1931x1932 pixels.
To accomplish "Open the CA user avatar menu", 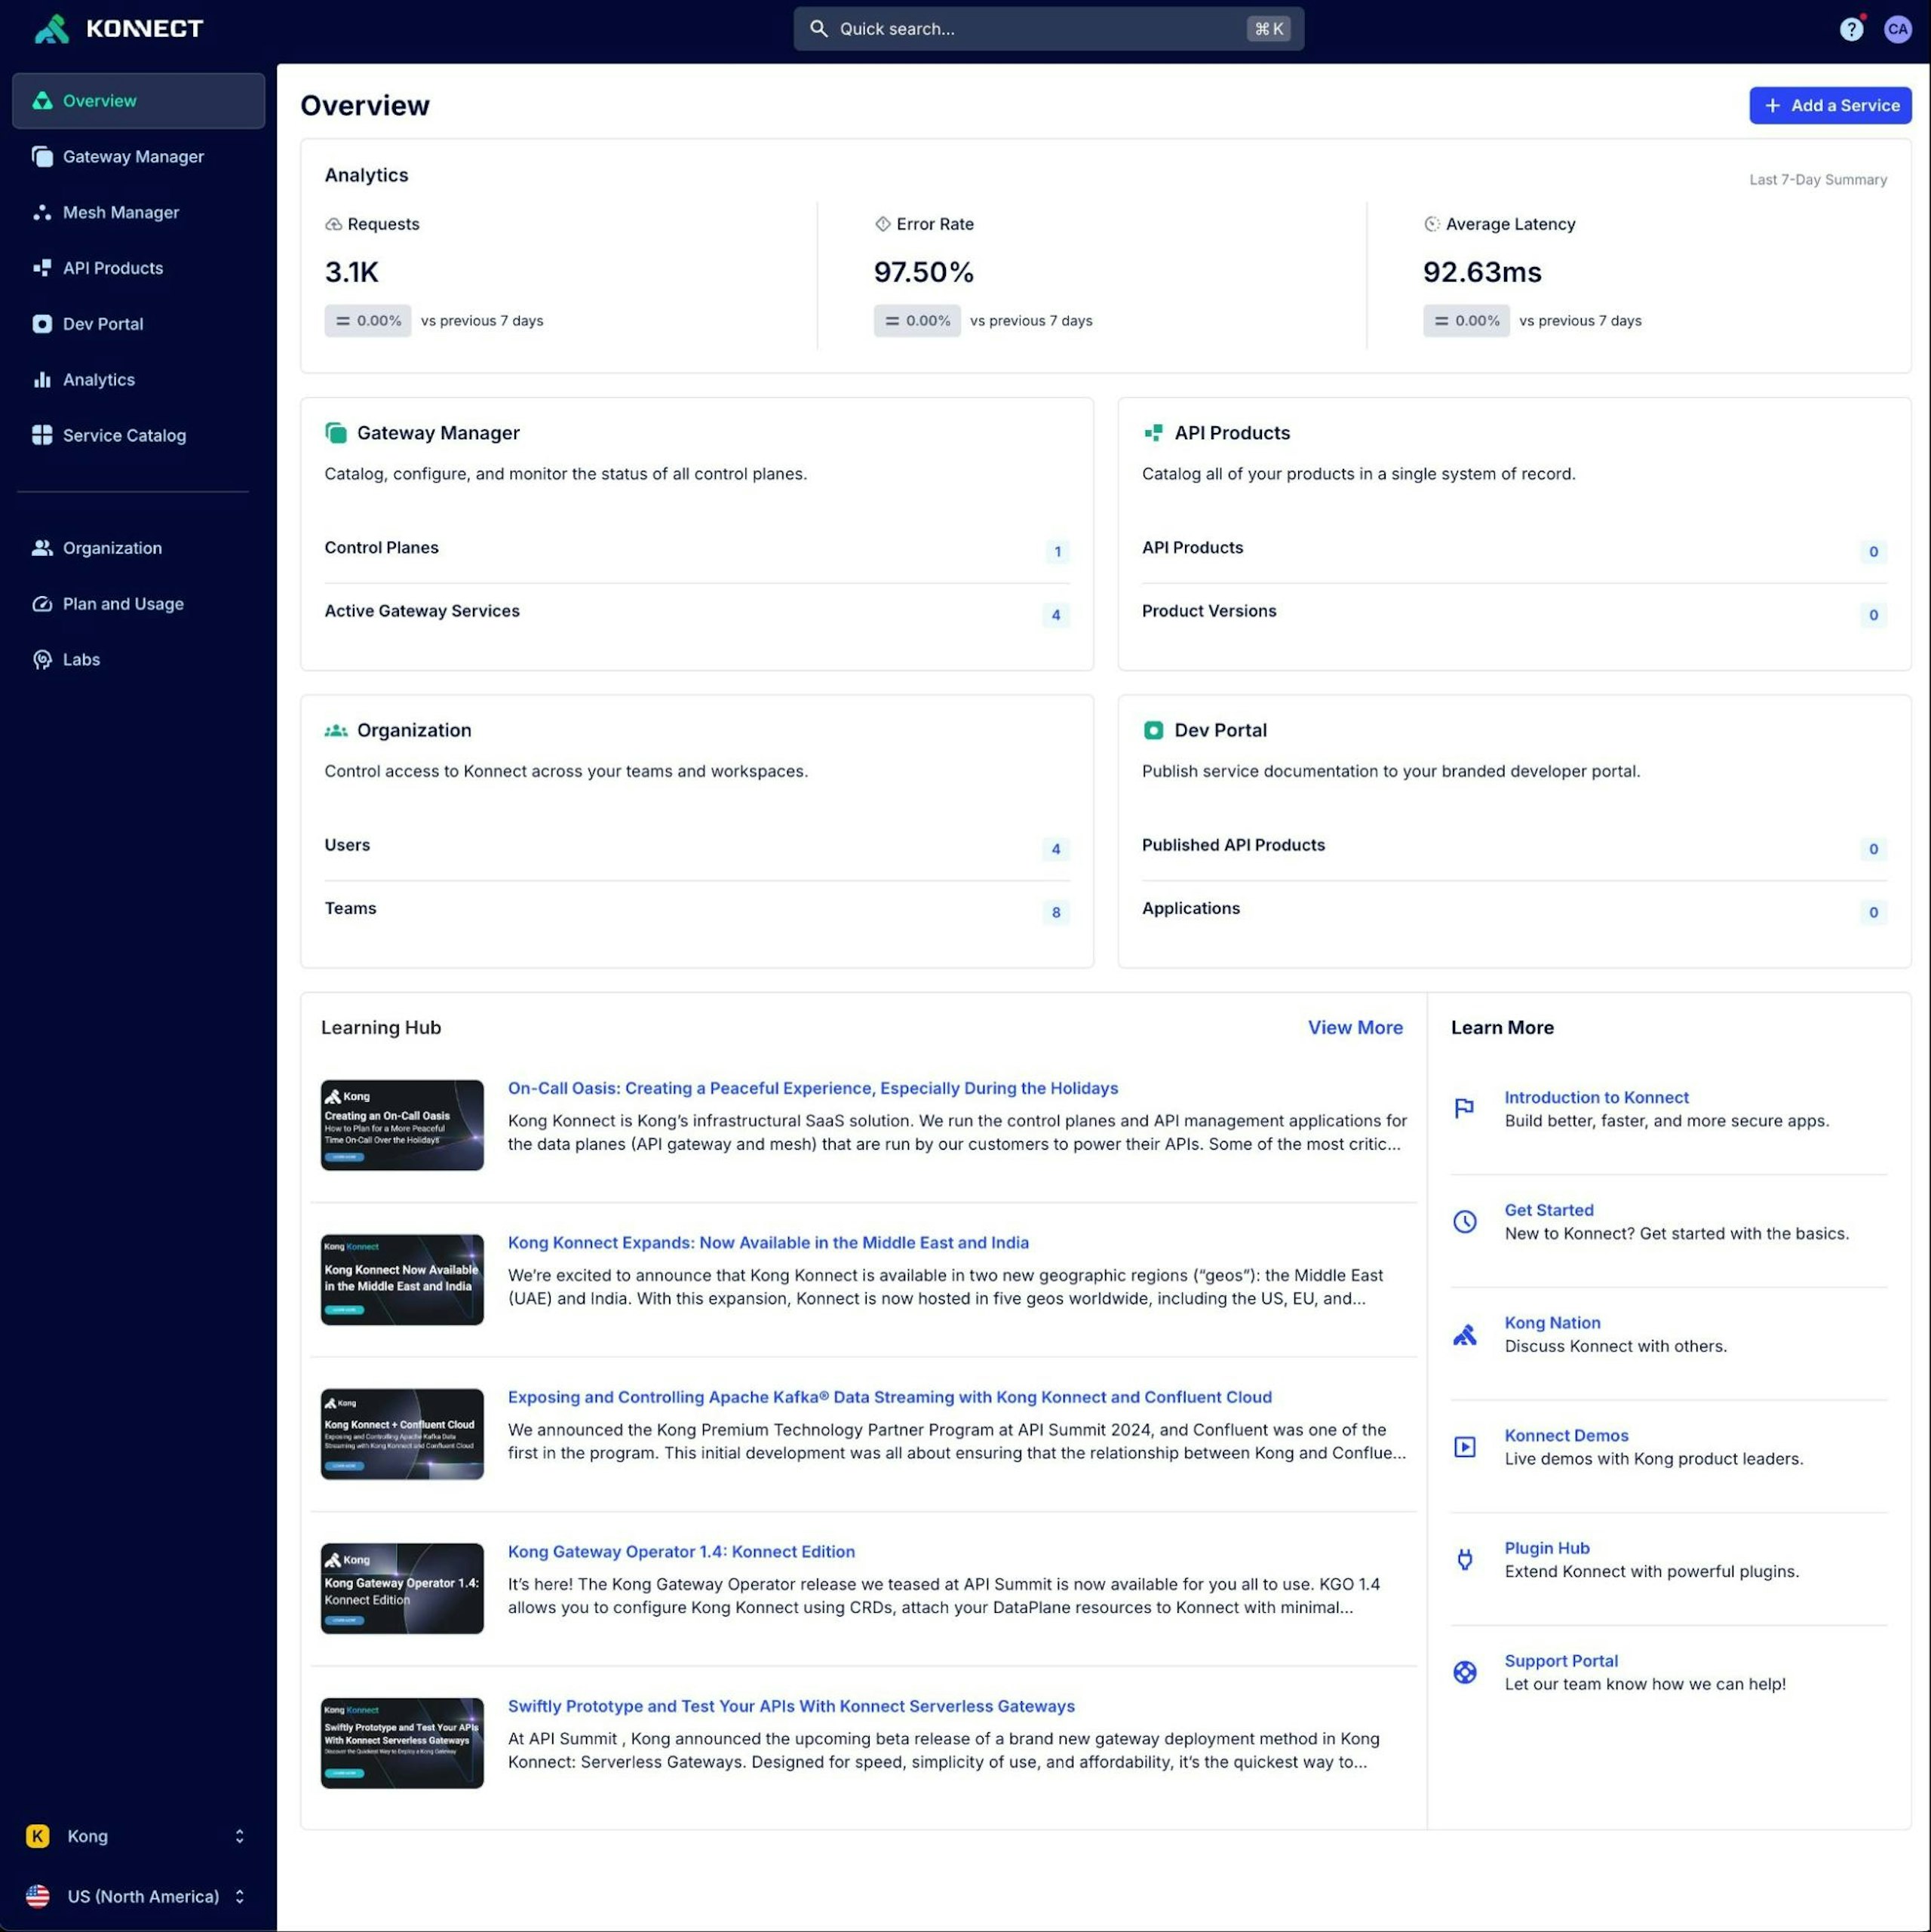I will click(x=1897, y=29).
